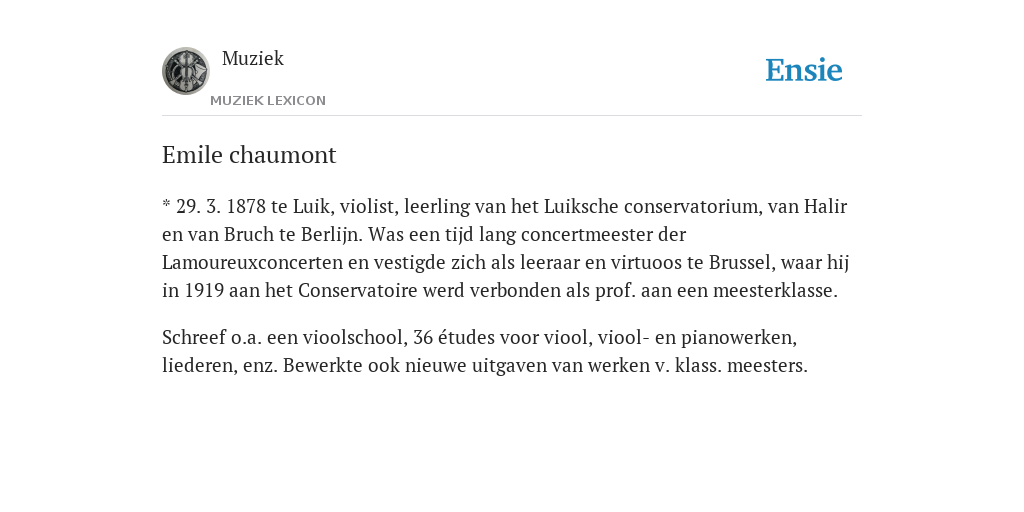This screenshot has height=512, width=1024.
Task: Click the Emile chaumont heading
Action: 249,155
